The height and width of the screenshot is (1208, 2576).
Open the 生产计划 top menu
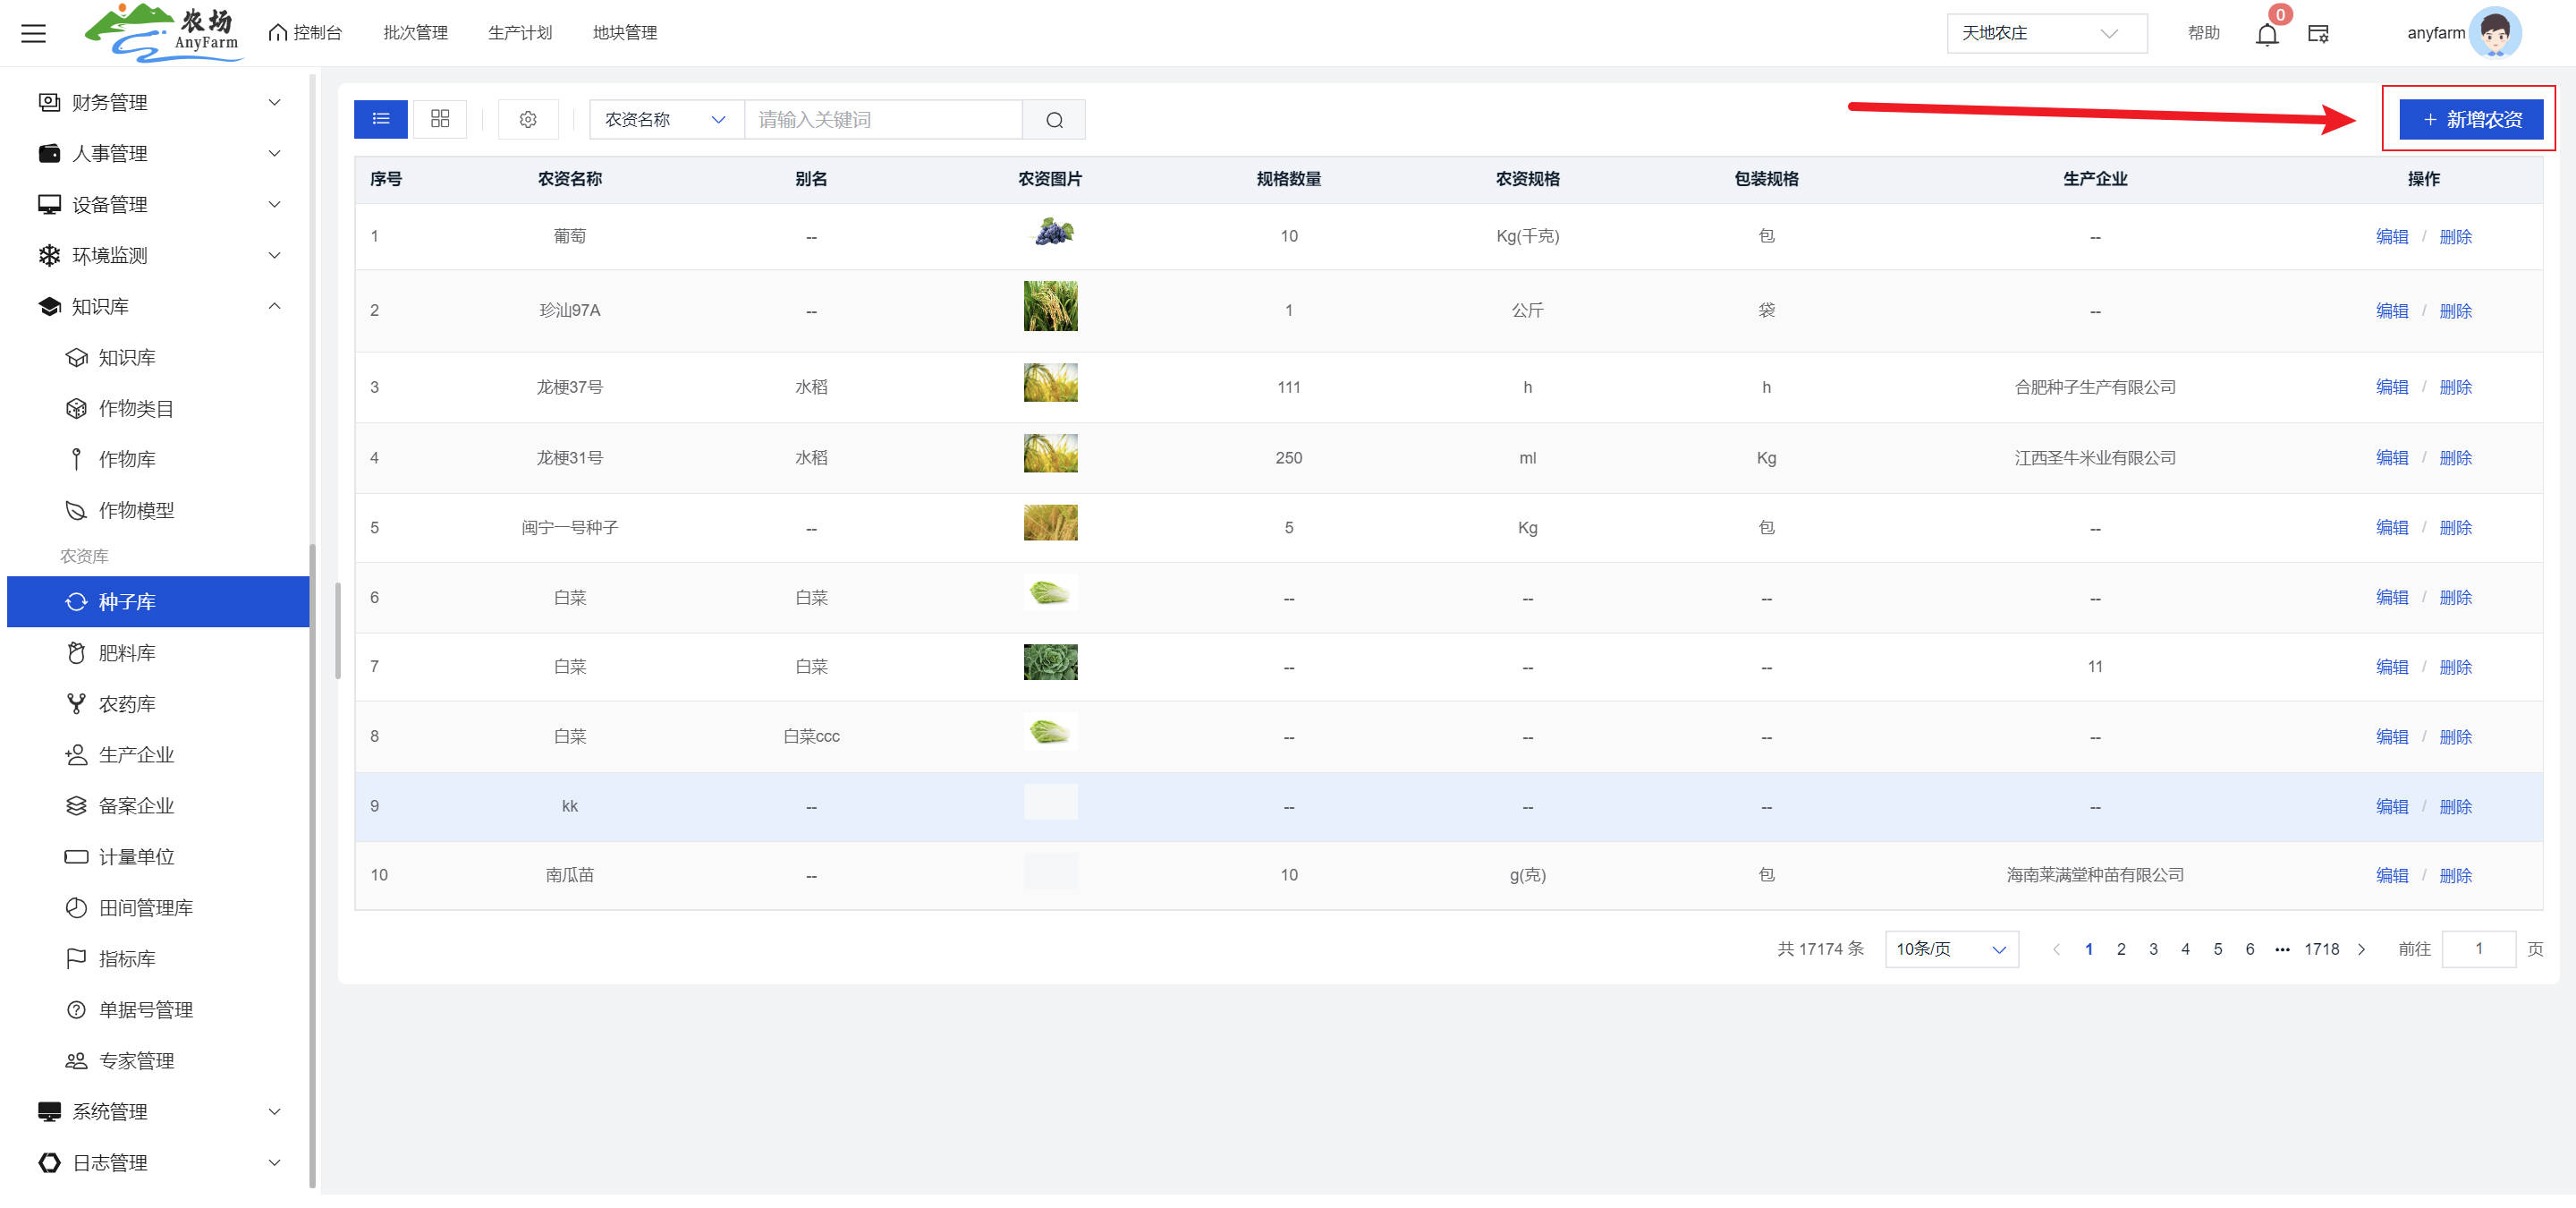[520, 33]
